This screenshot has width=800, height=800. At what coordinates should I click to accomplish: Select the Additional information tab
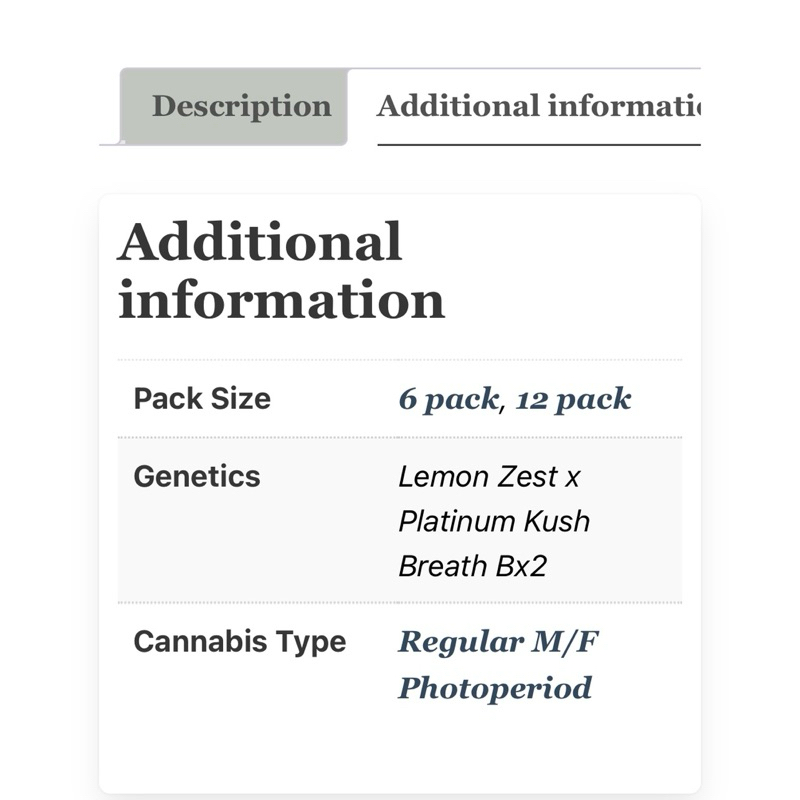539,107
